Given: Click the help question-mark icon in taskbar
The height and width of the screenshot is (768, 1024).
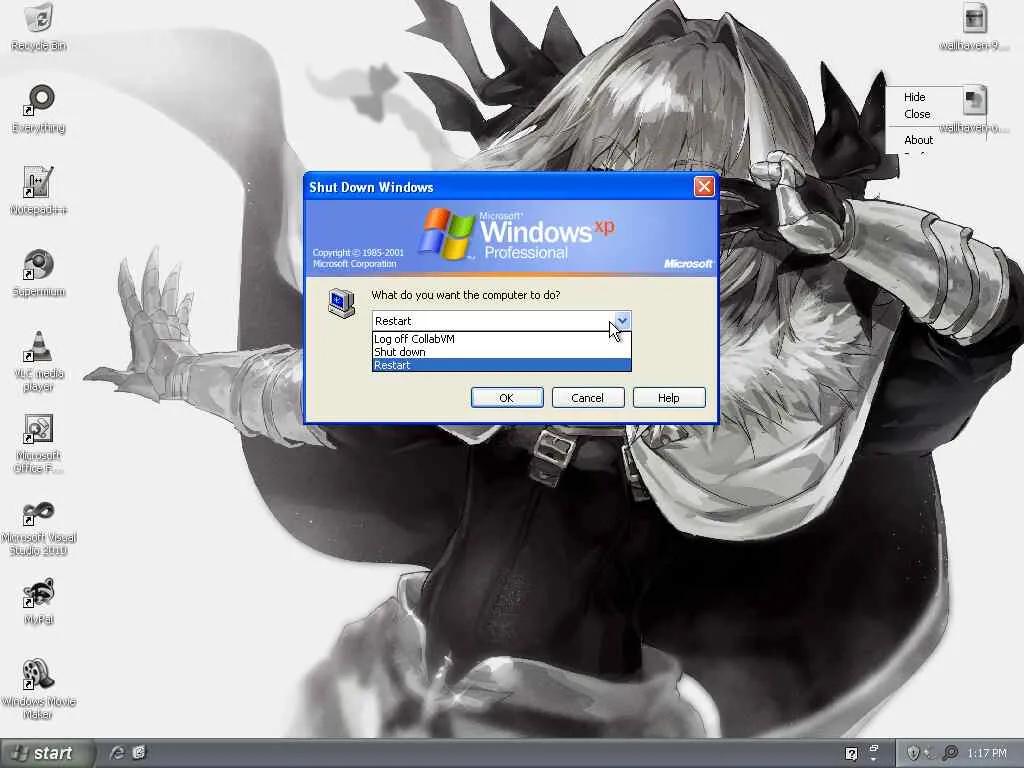Looking at the screenshot, I should (x=851, y=754).
